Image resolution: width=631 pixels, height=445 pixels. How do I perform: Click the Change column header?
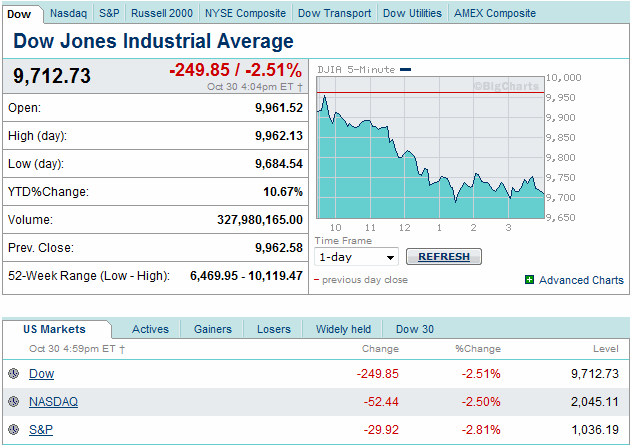(x=380, y=349)
